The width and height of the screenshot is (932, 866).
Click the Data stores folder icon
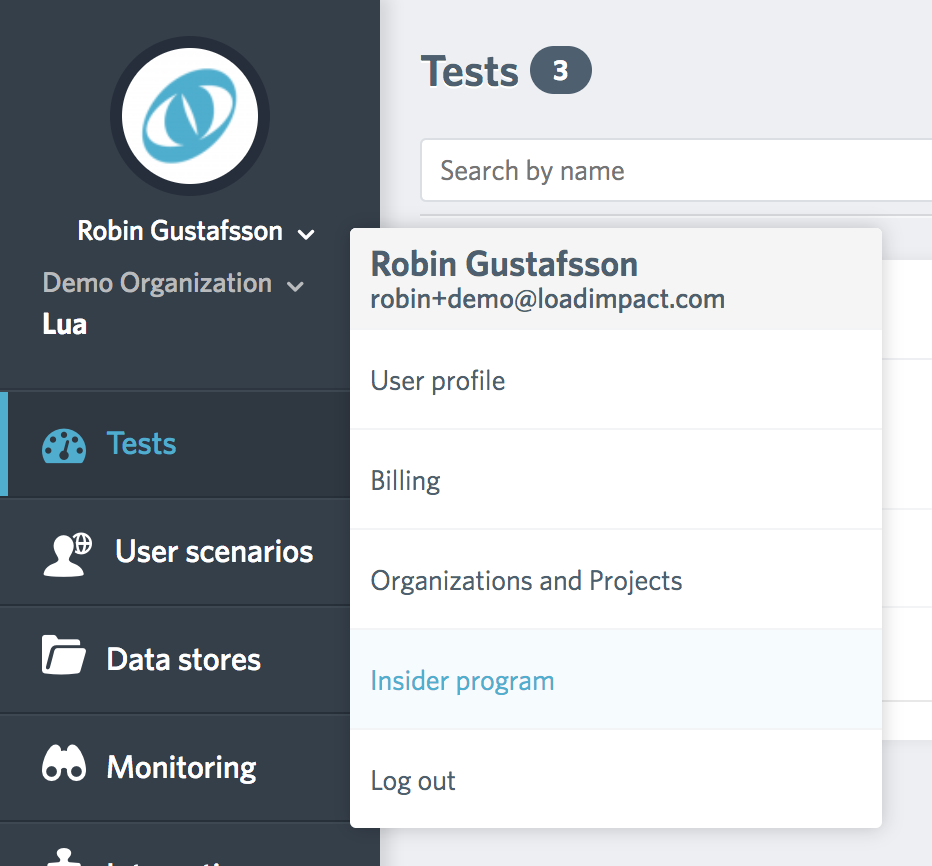64,654
